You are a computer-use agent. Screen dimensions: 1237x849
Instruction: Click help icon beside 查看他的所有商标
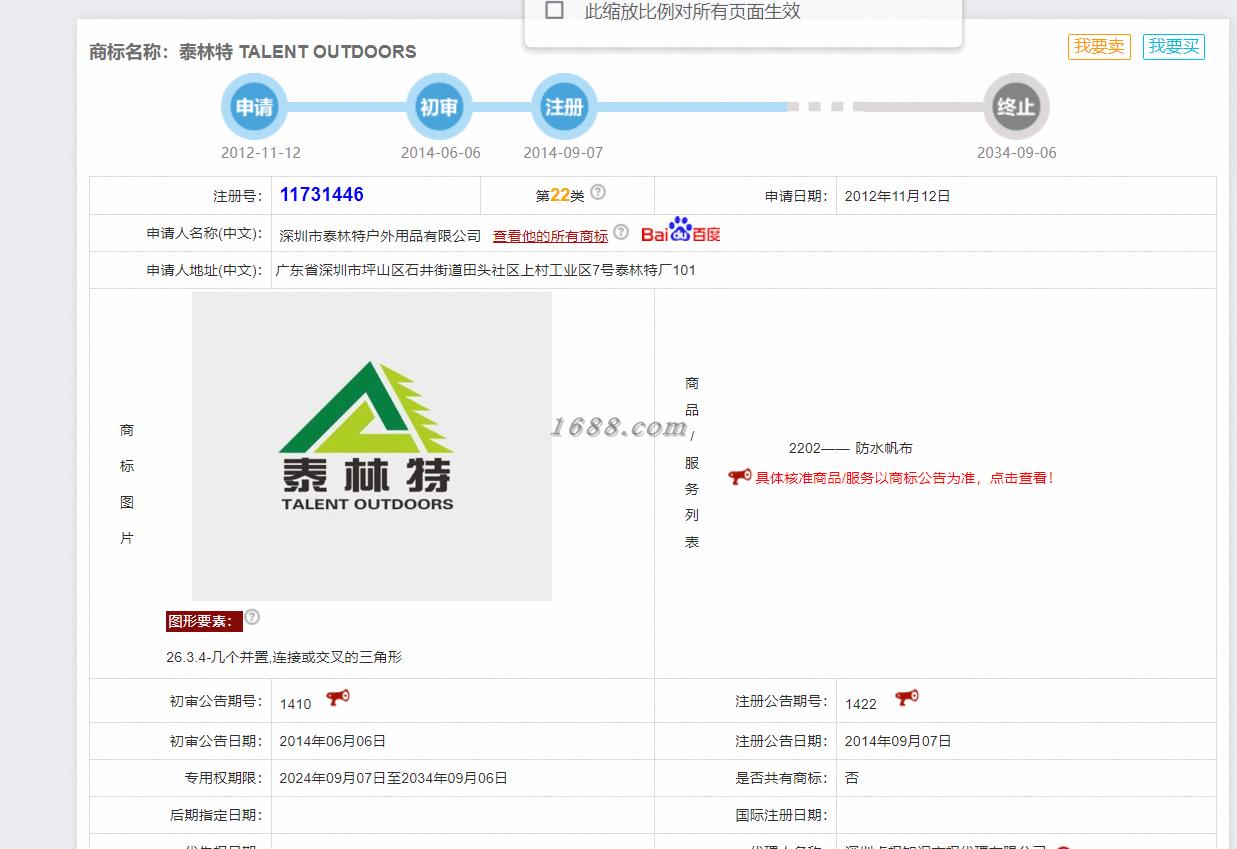pyautogui.click(x=621, y=232)
